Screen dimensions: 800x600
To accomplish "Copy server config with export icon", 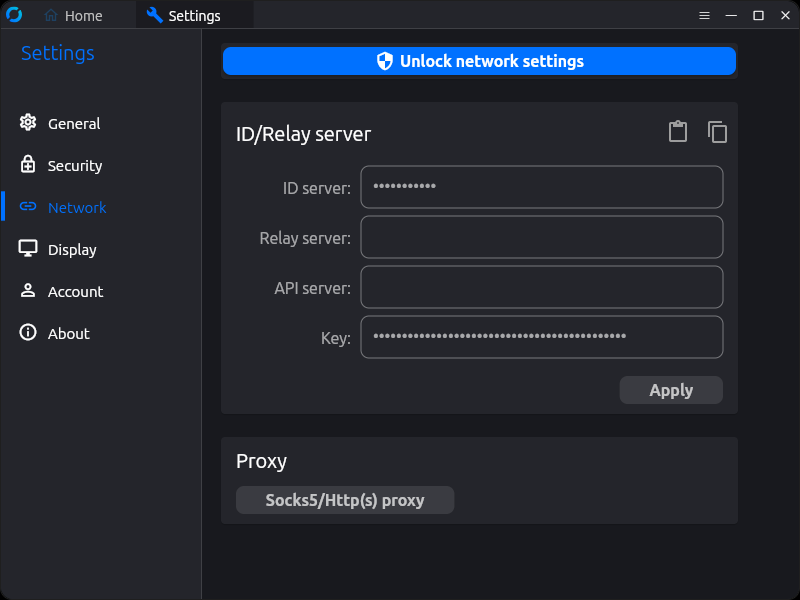I will 717,132.
